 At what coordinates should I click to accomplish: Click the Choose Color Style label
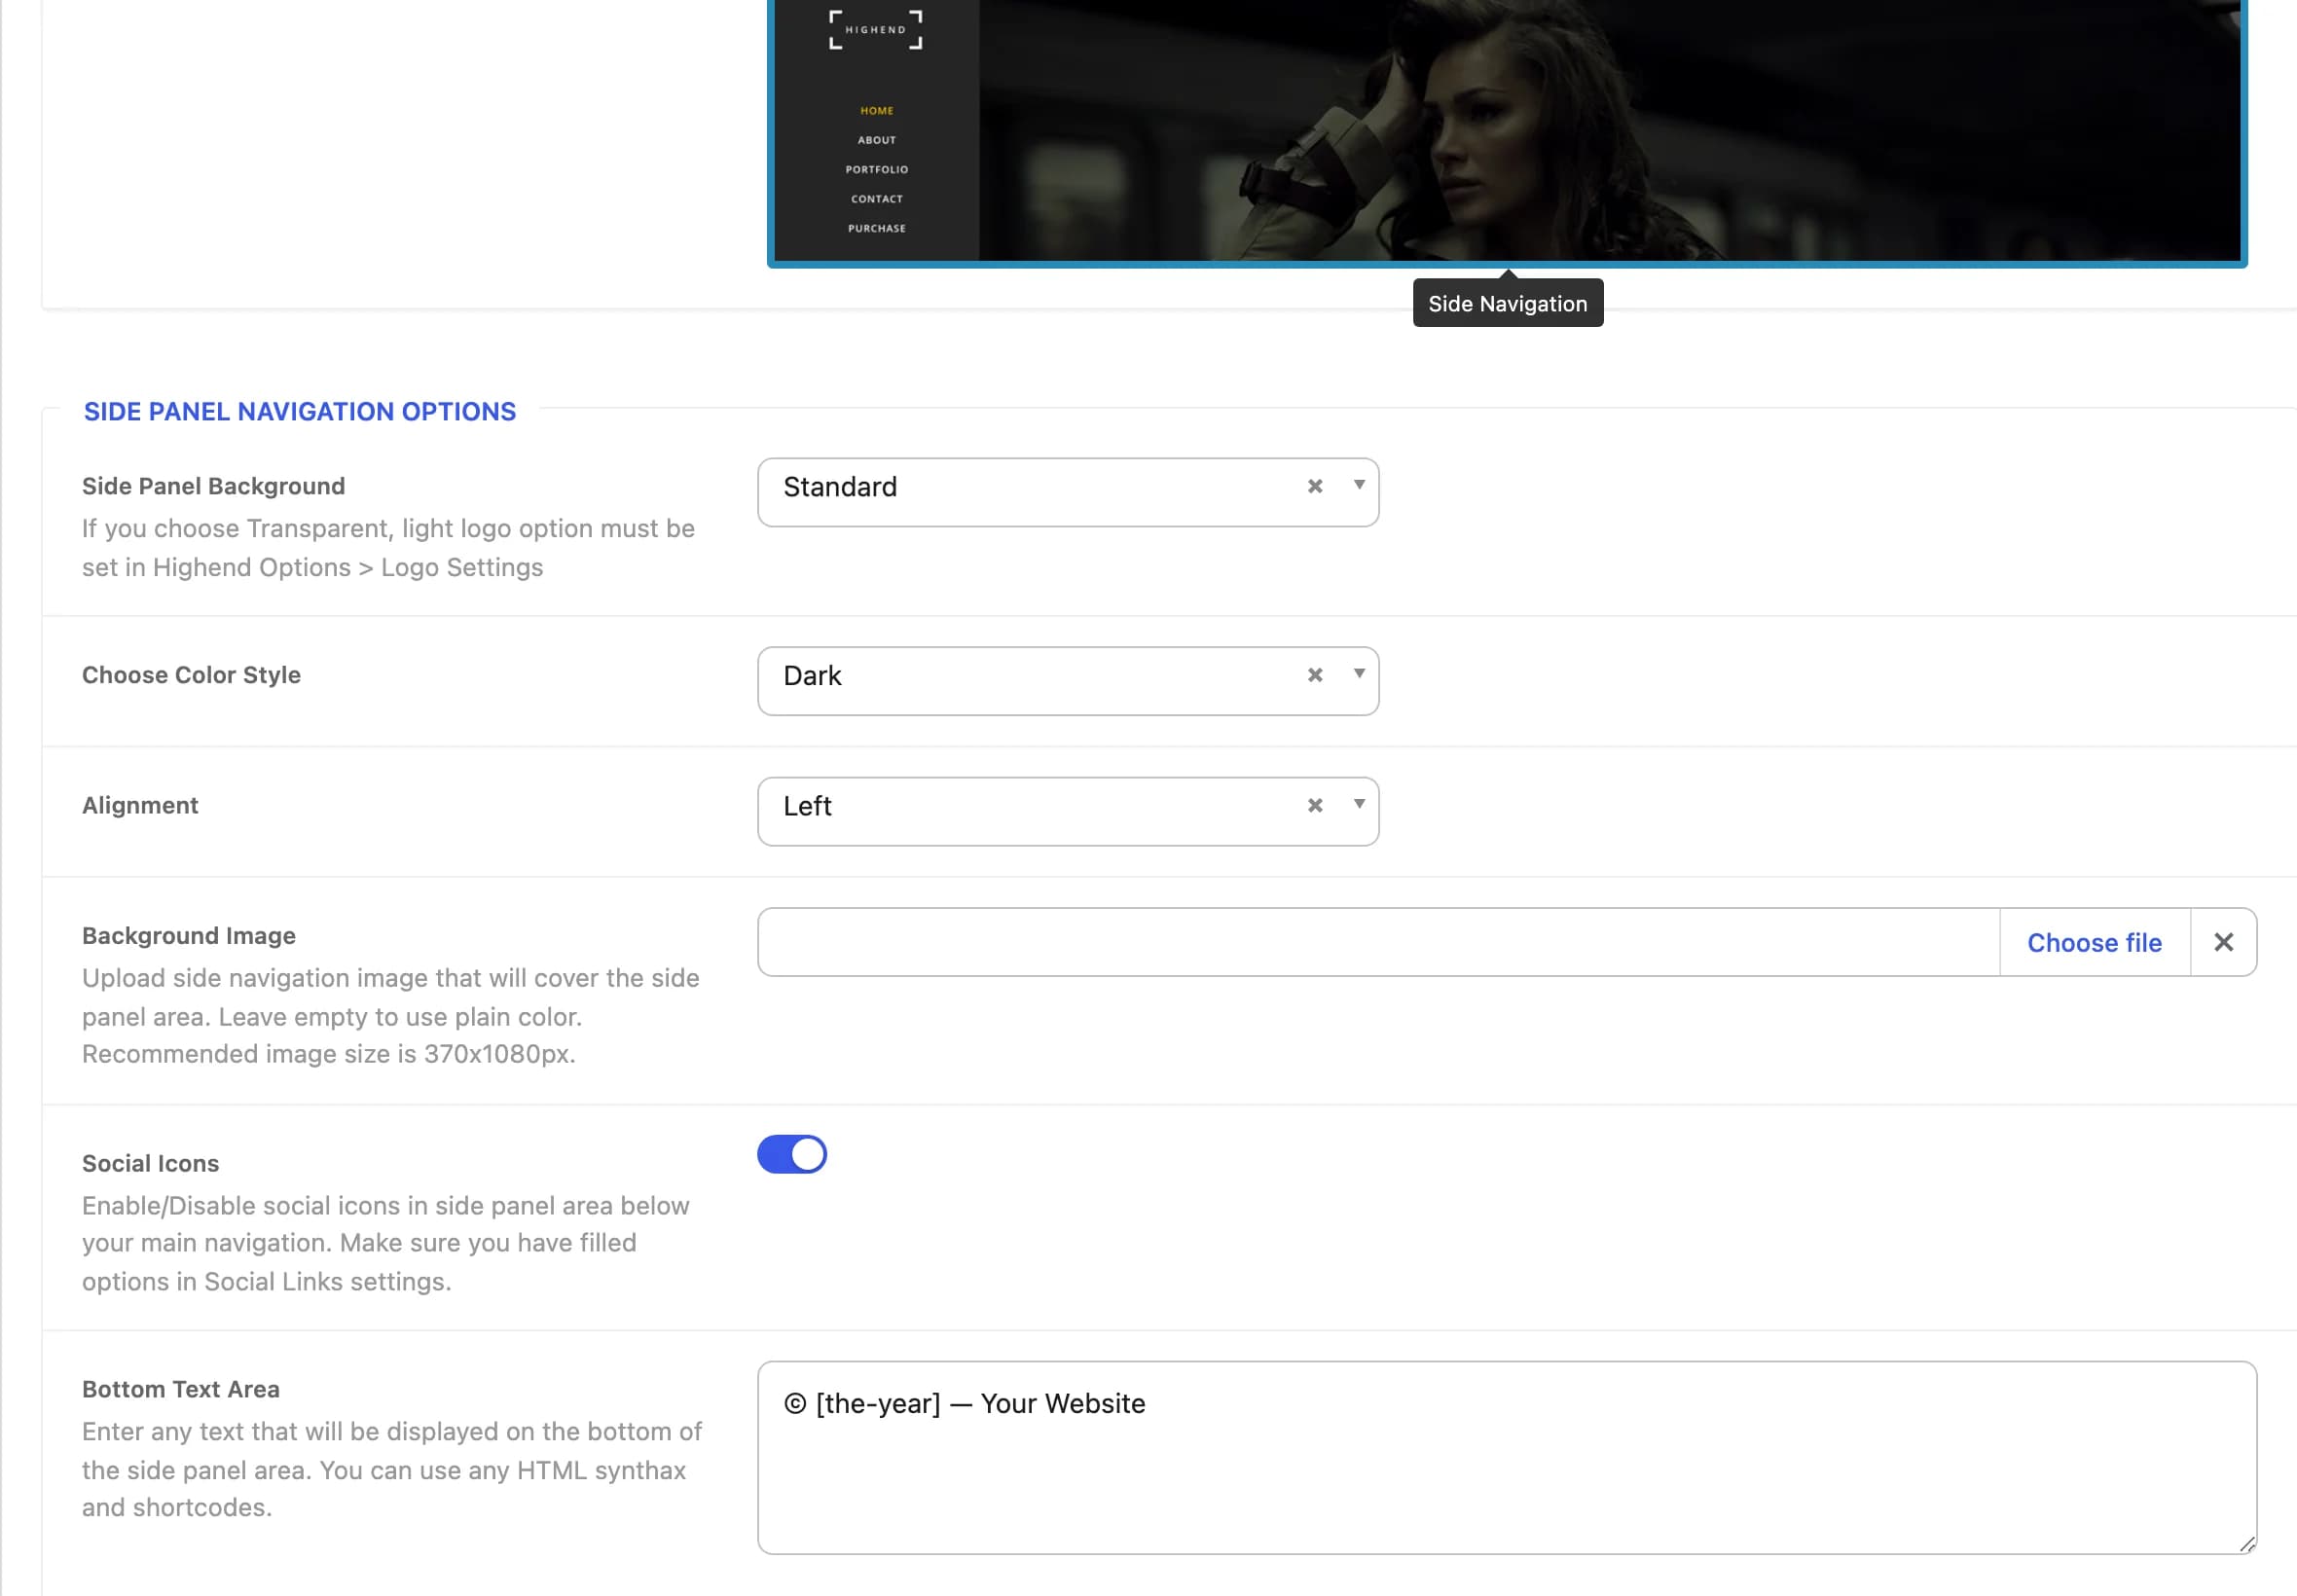click(191, 675)
